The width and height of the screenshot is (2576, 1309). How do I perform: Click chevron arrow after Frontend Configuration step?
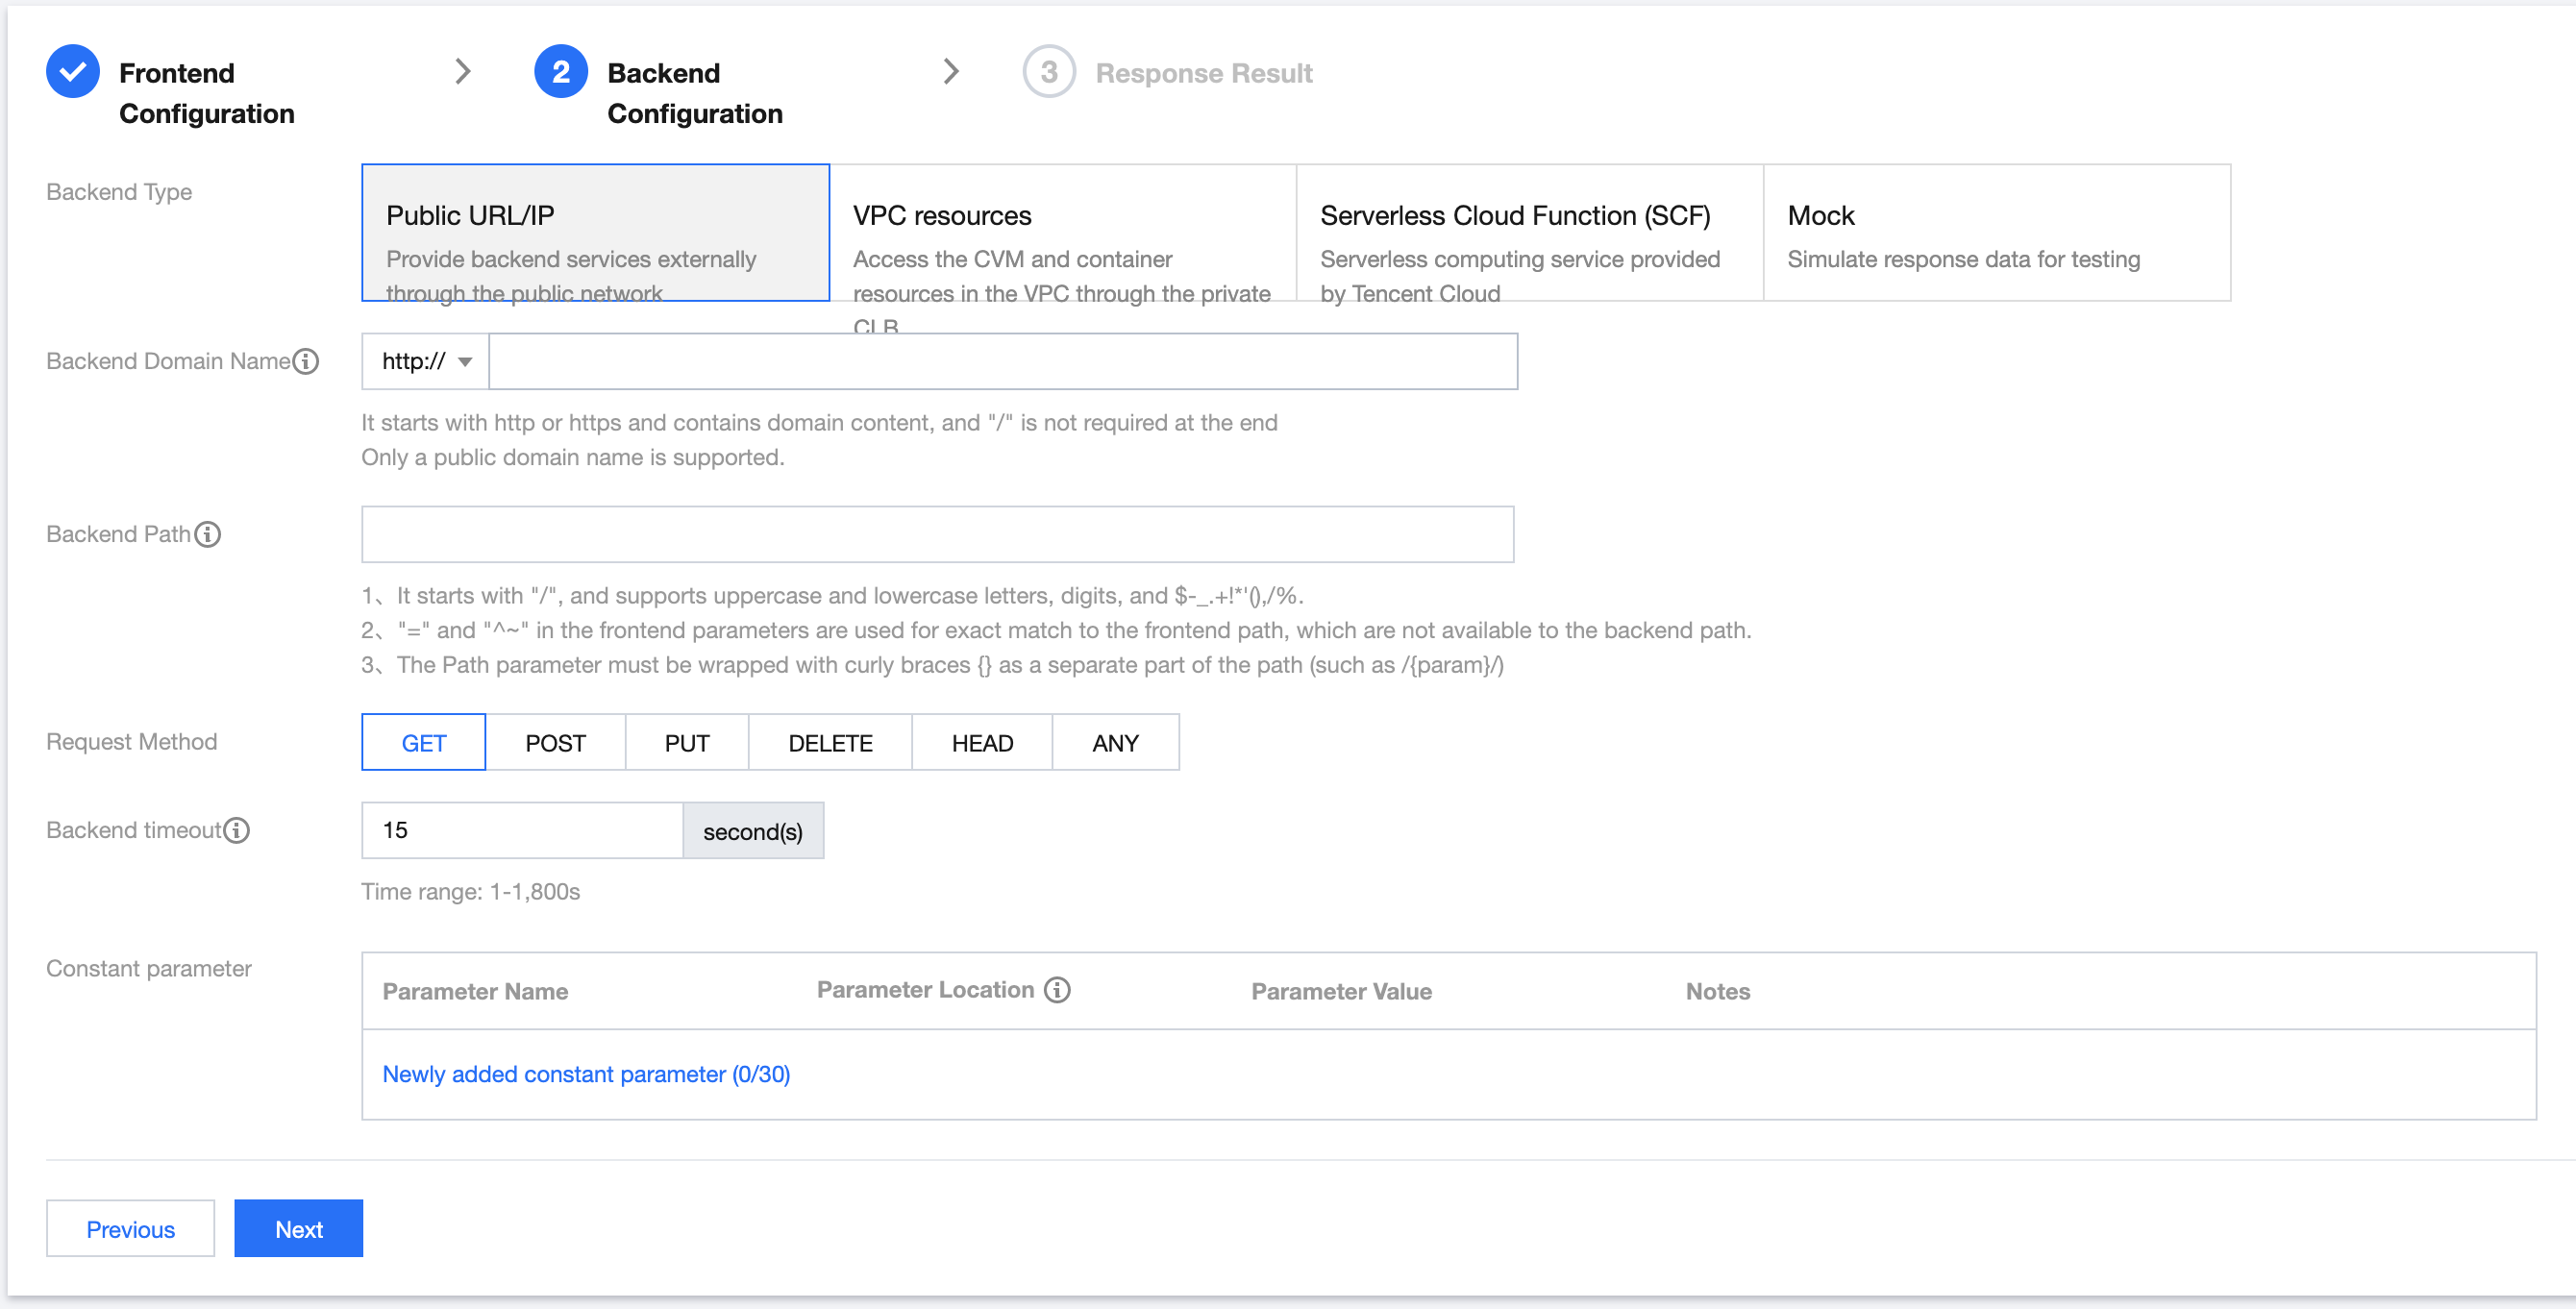coord(462,72)
